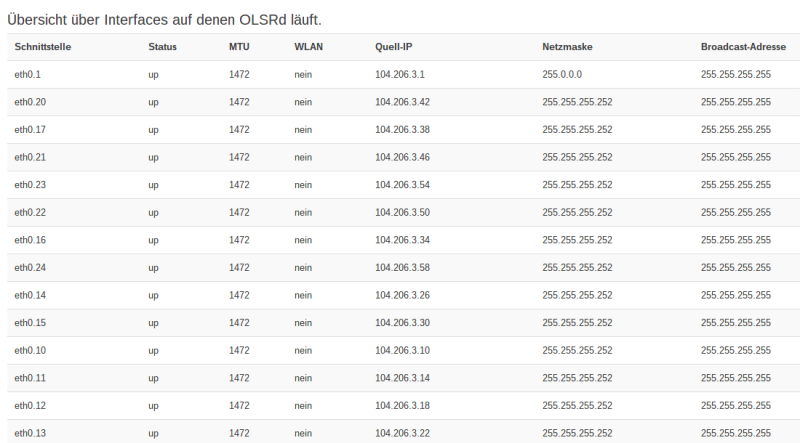Click the Quell-IP column header

pos(393,47)
